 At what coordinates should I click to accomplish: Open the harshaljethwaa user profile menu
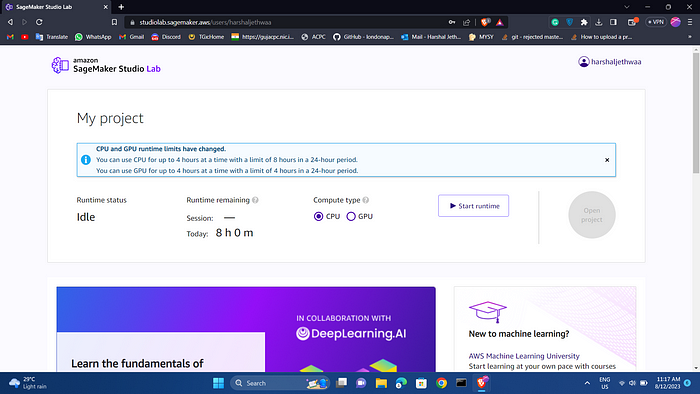[609, 62]
